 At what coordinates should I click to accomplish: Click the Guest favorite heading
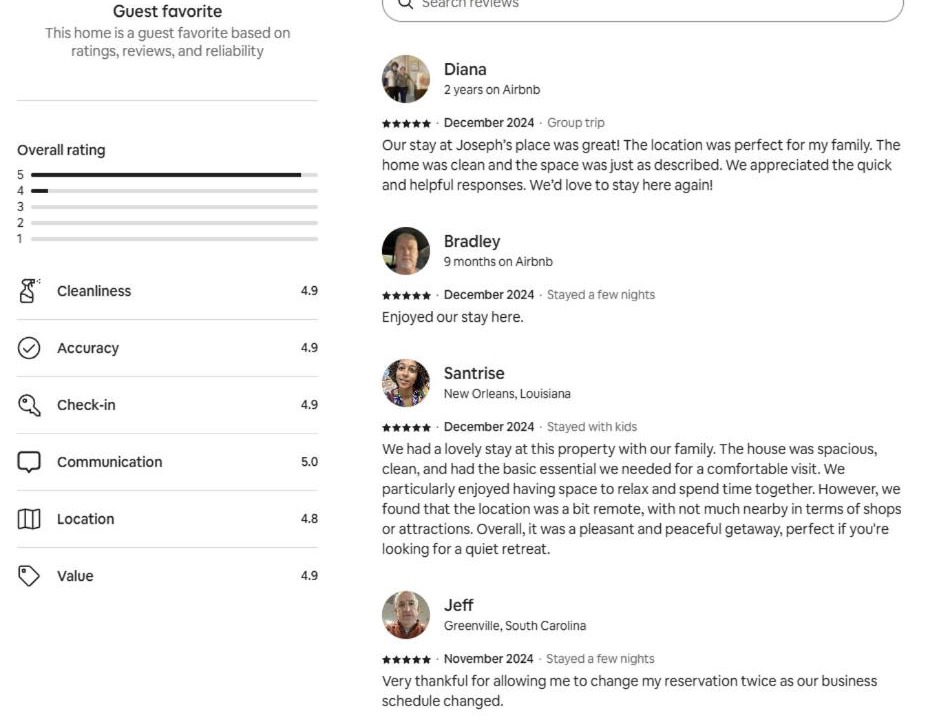click(168, 11)
